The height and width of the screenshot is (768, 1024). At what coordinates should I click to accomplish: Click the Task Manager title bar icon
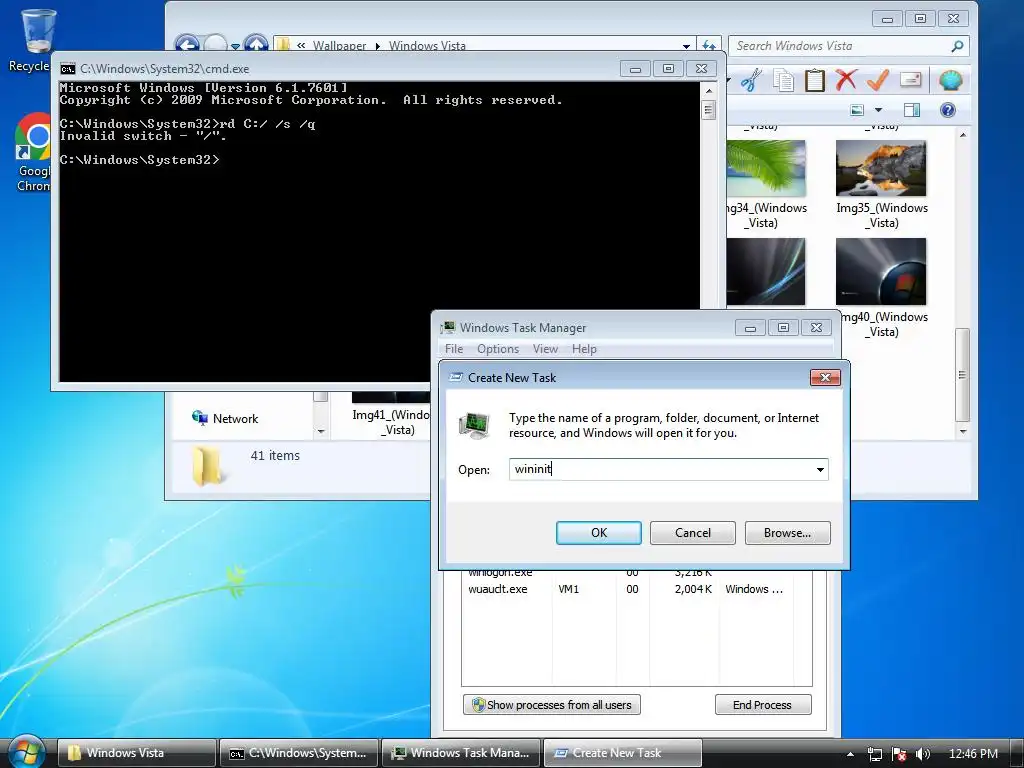tap(448, 327)
